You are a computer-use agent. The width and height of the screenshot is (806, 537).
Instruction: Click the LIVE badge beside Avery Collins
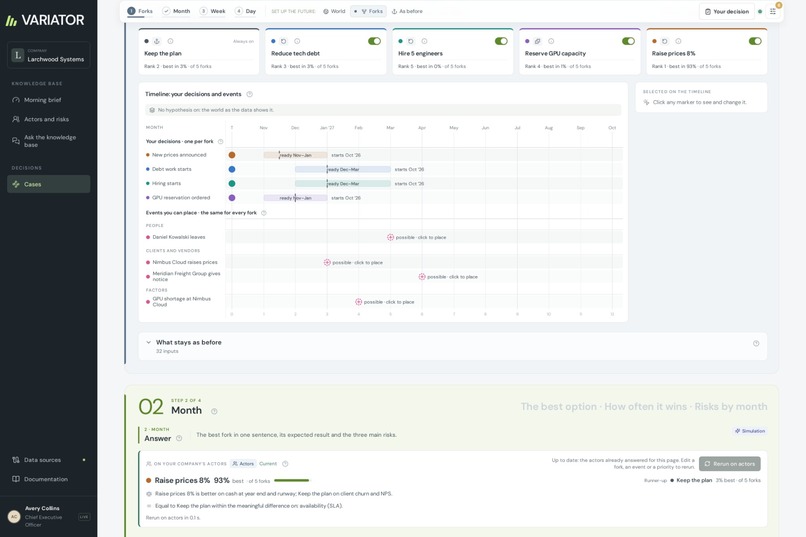click(x=84, y=517)
